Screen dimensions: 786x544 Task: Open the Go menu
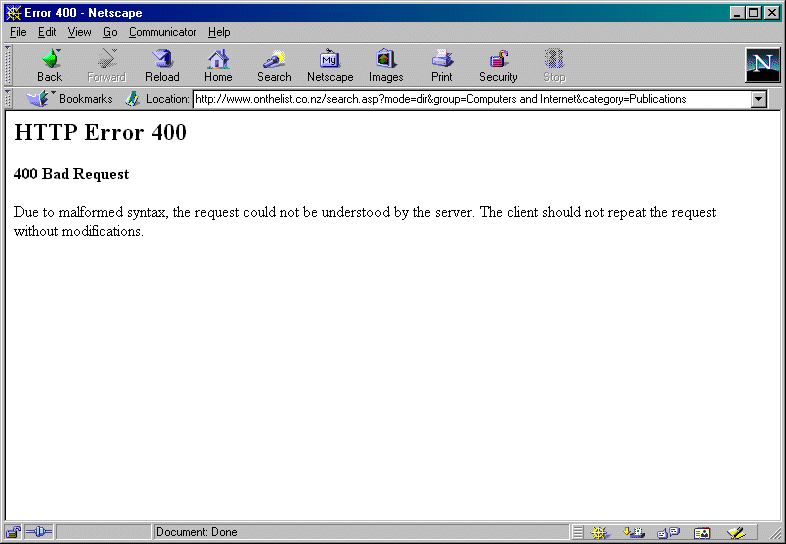click(110, 32)
